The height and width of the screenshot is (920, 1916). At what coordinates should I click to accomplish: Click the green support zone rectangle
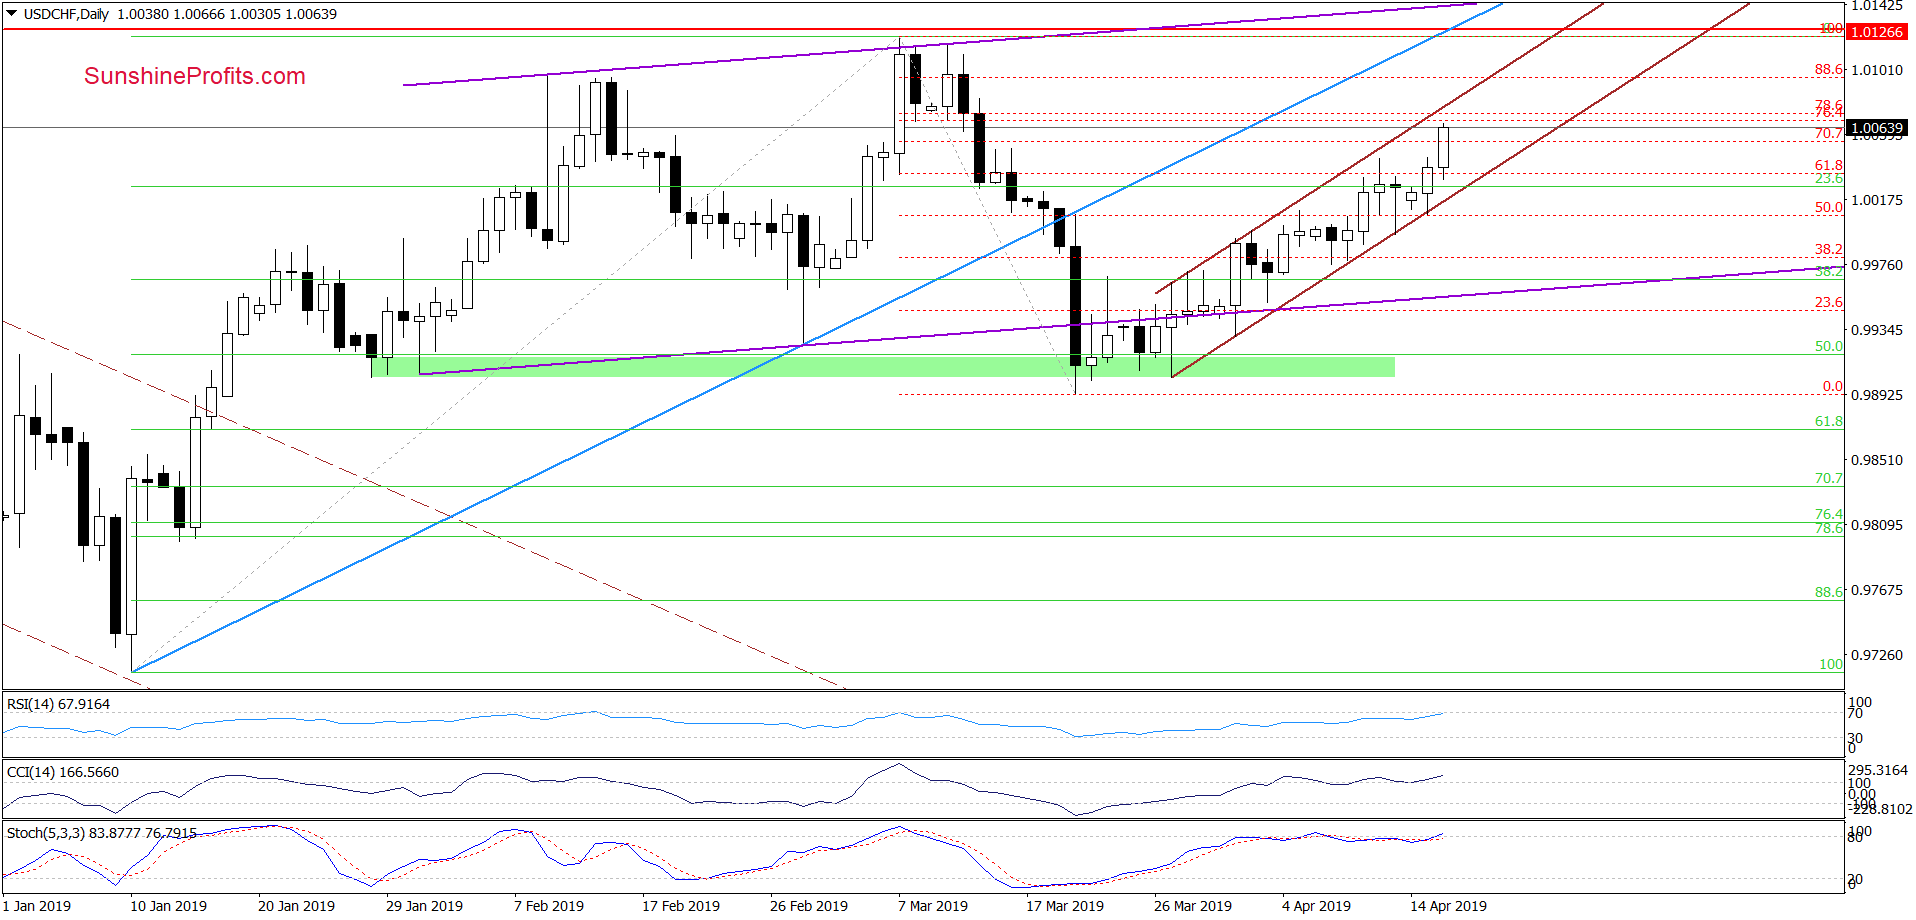(882, 367)
